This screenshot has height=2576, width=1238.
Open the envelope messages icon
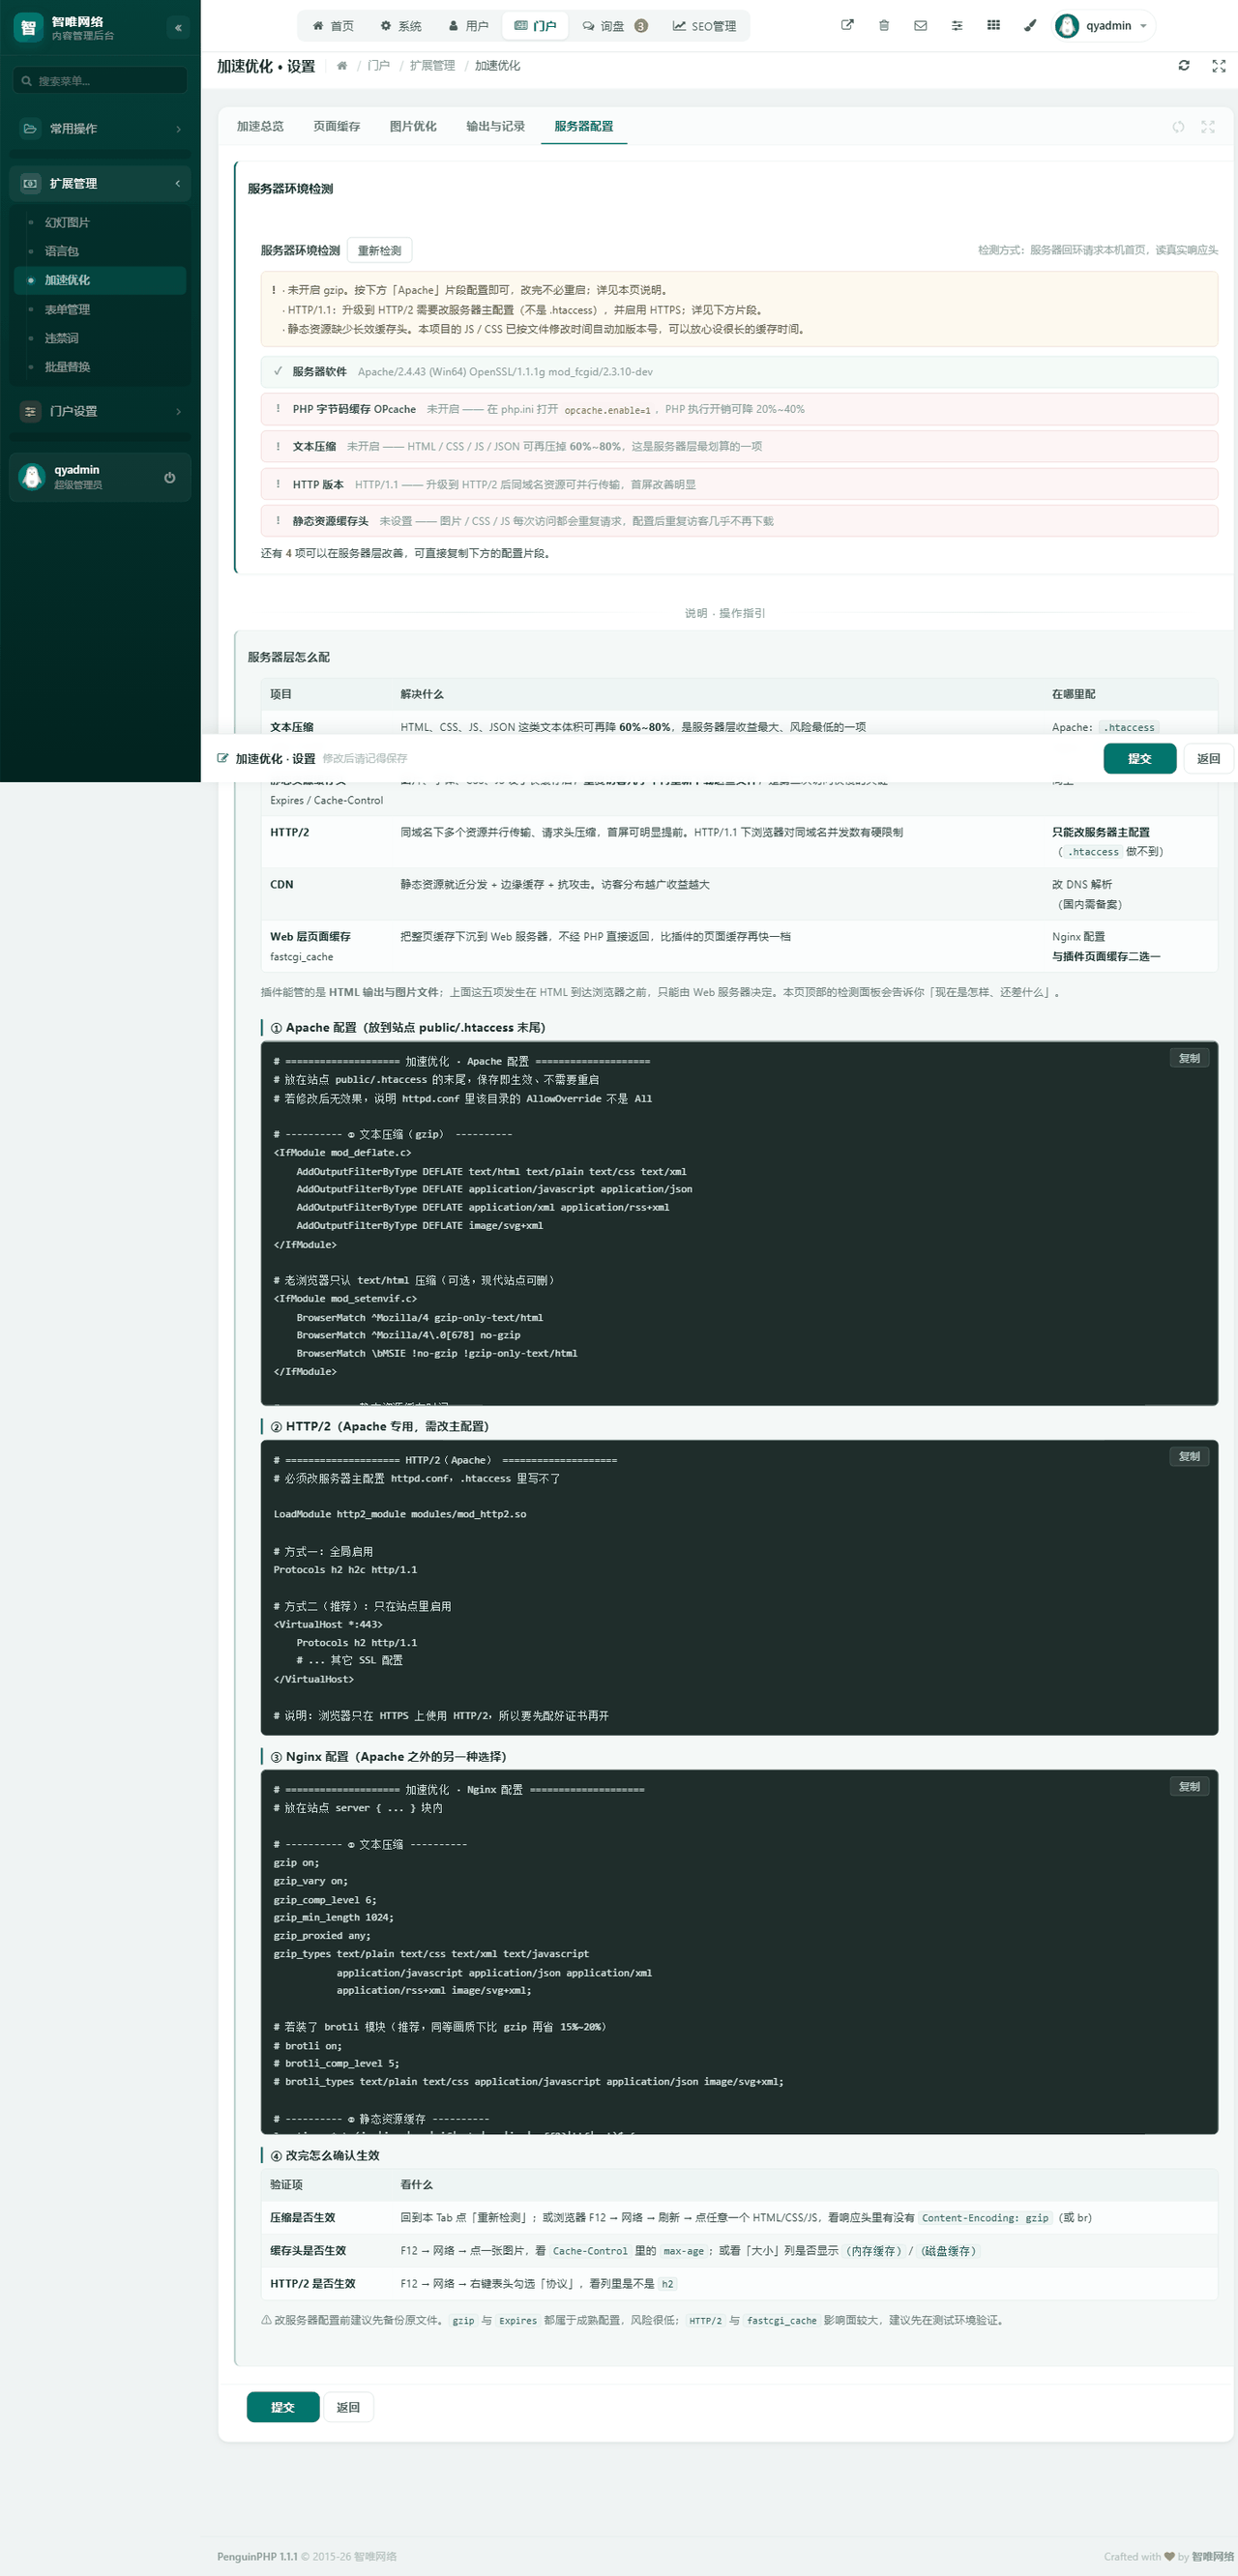point(920,26)
